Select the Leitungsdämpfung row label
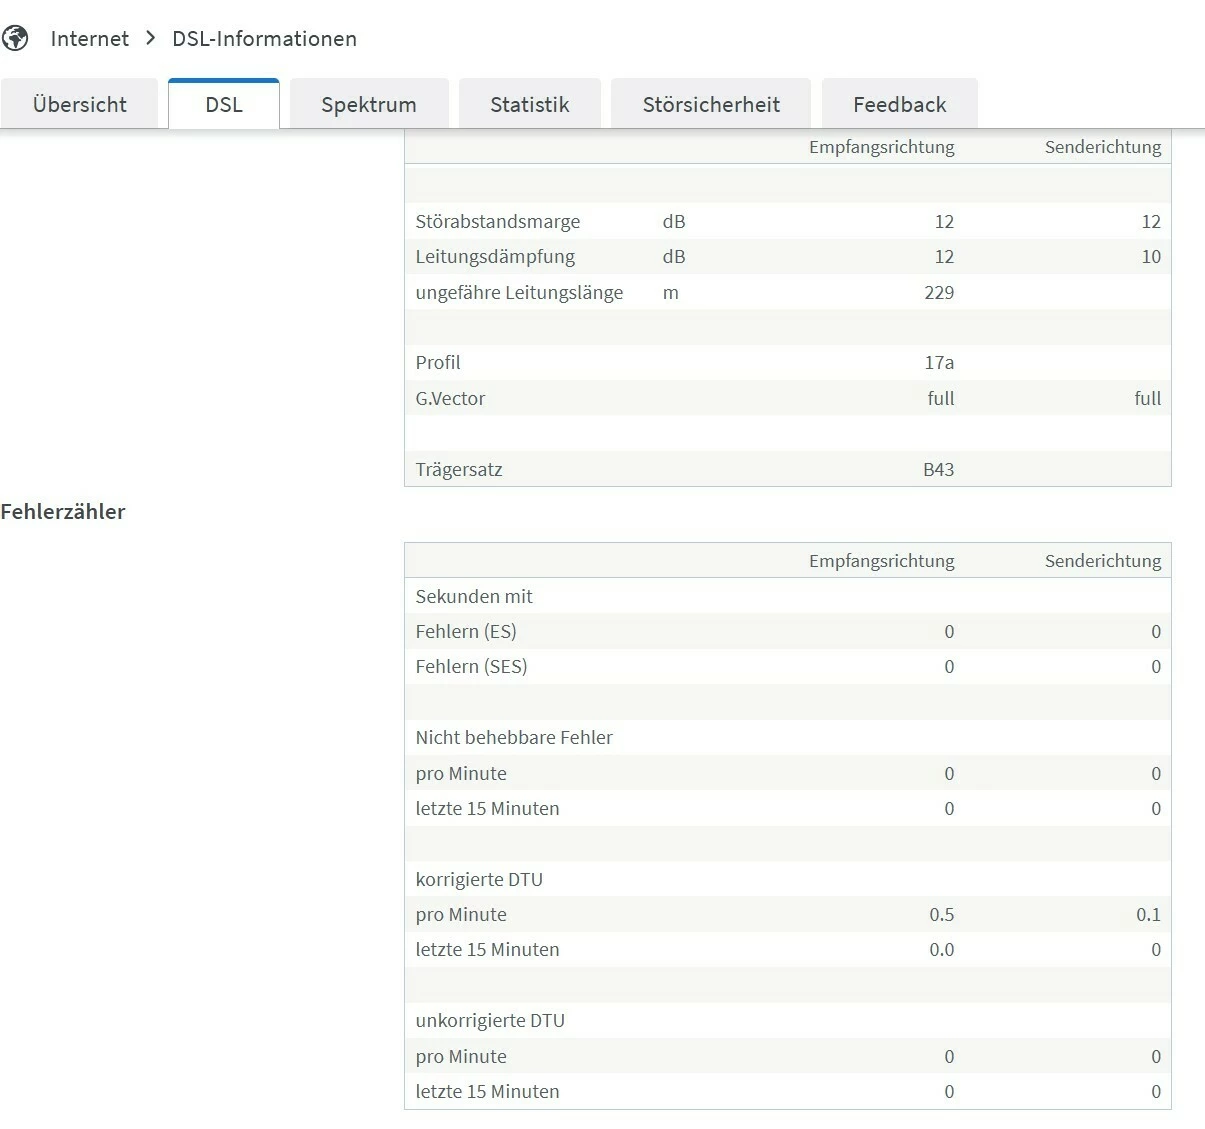This screenshot has height=1129, width=1205. (495, 257)
